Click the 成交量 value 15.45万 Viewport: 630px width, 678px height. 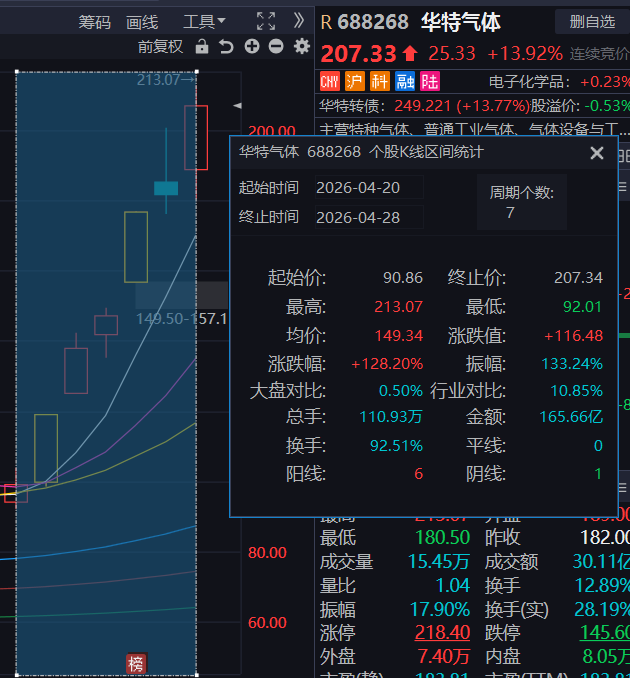[x=438, y=562]
